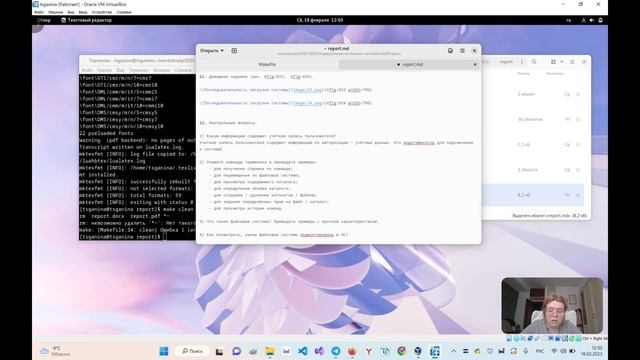This screenshot has width=640, height=360.
Task: Click the microphone icon in the system tray
Action: coord(526,351)
